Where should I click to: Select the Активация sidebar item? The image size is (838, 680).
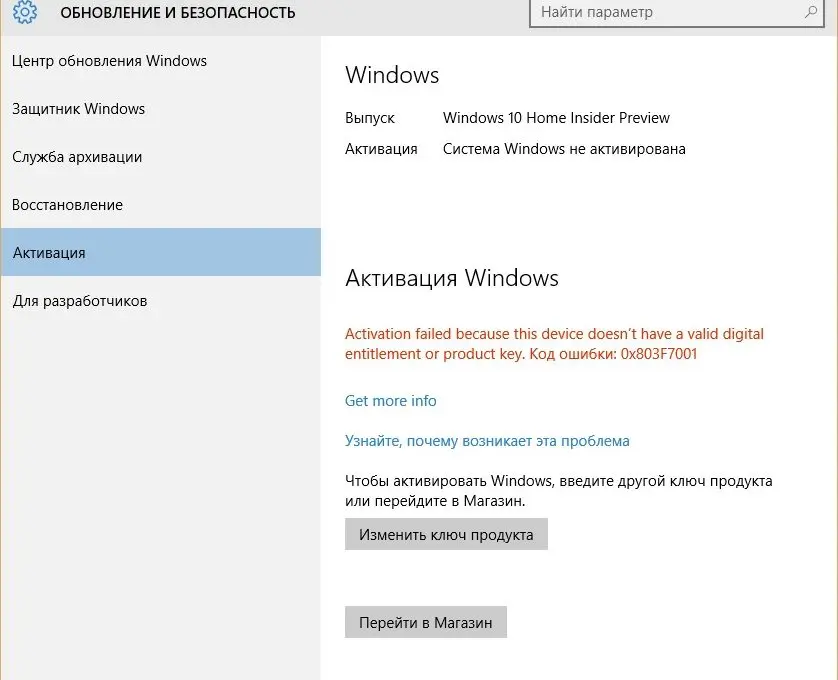click(x=160, y=252)
